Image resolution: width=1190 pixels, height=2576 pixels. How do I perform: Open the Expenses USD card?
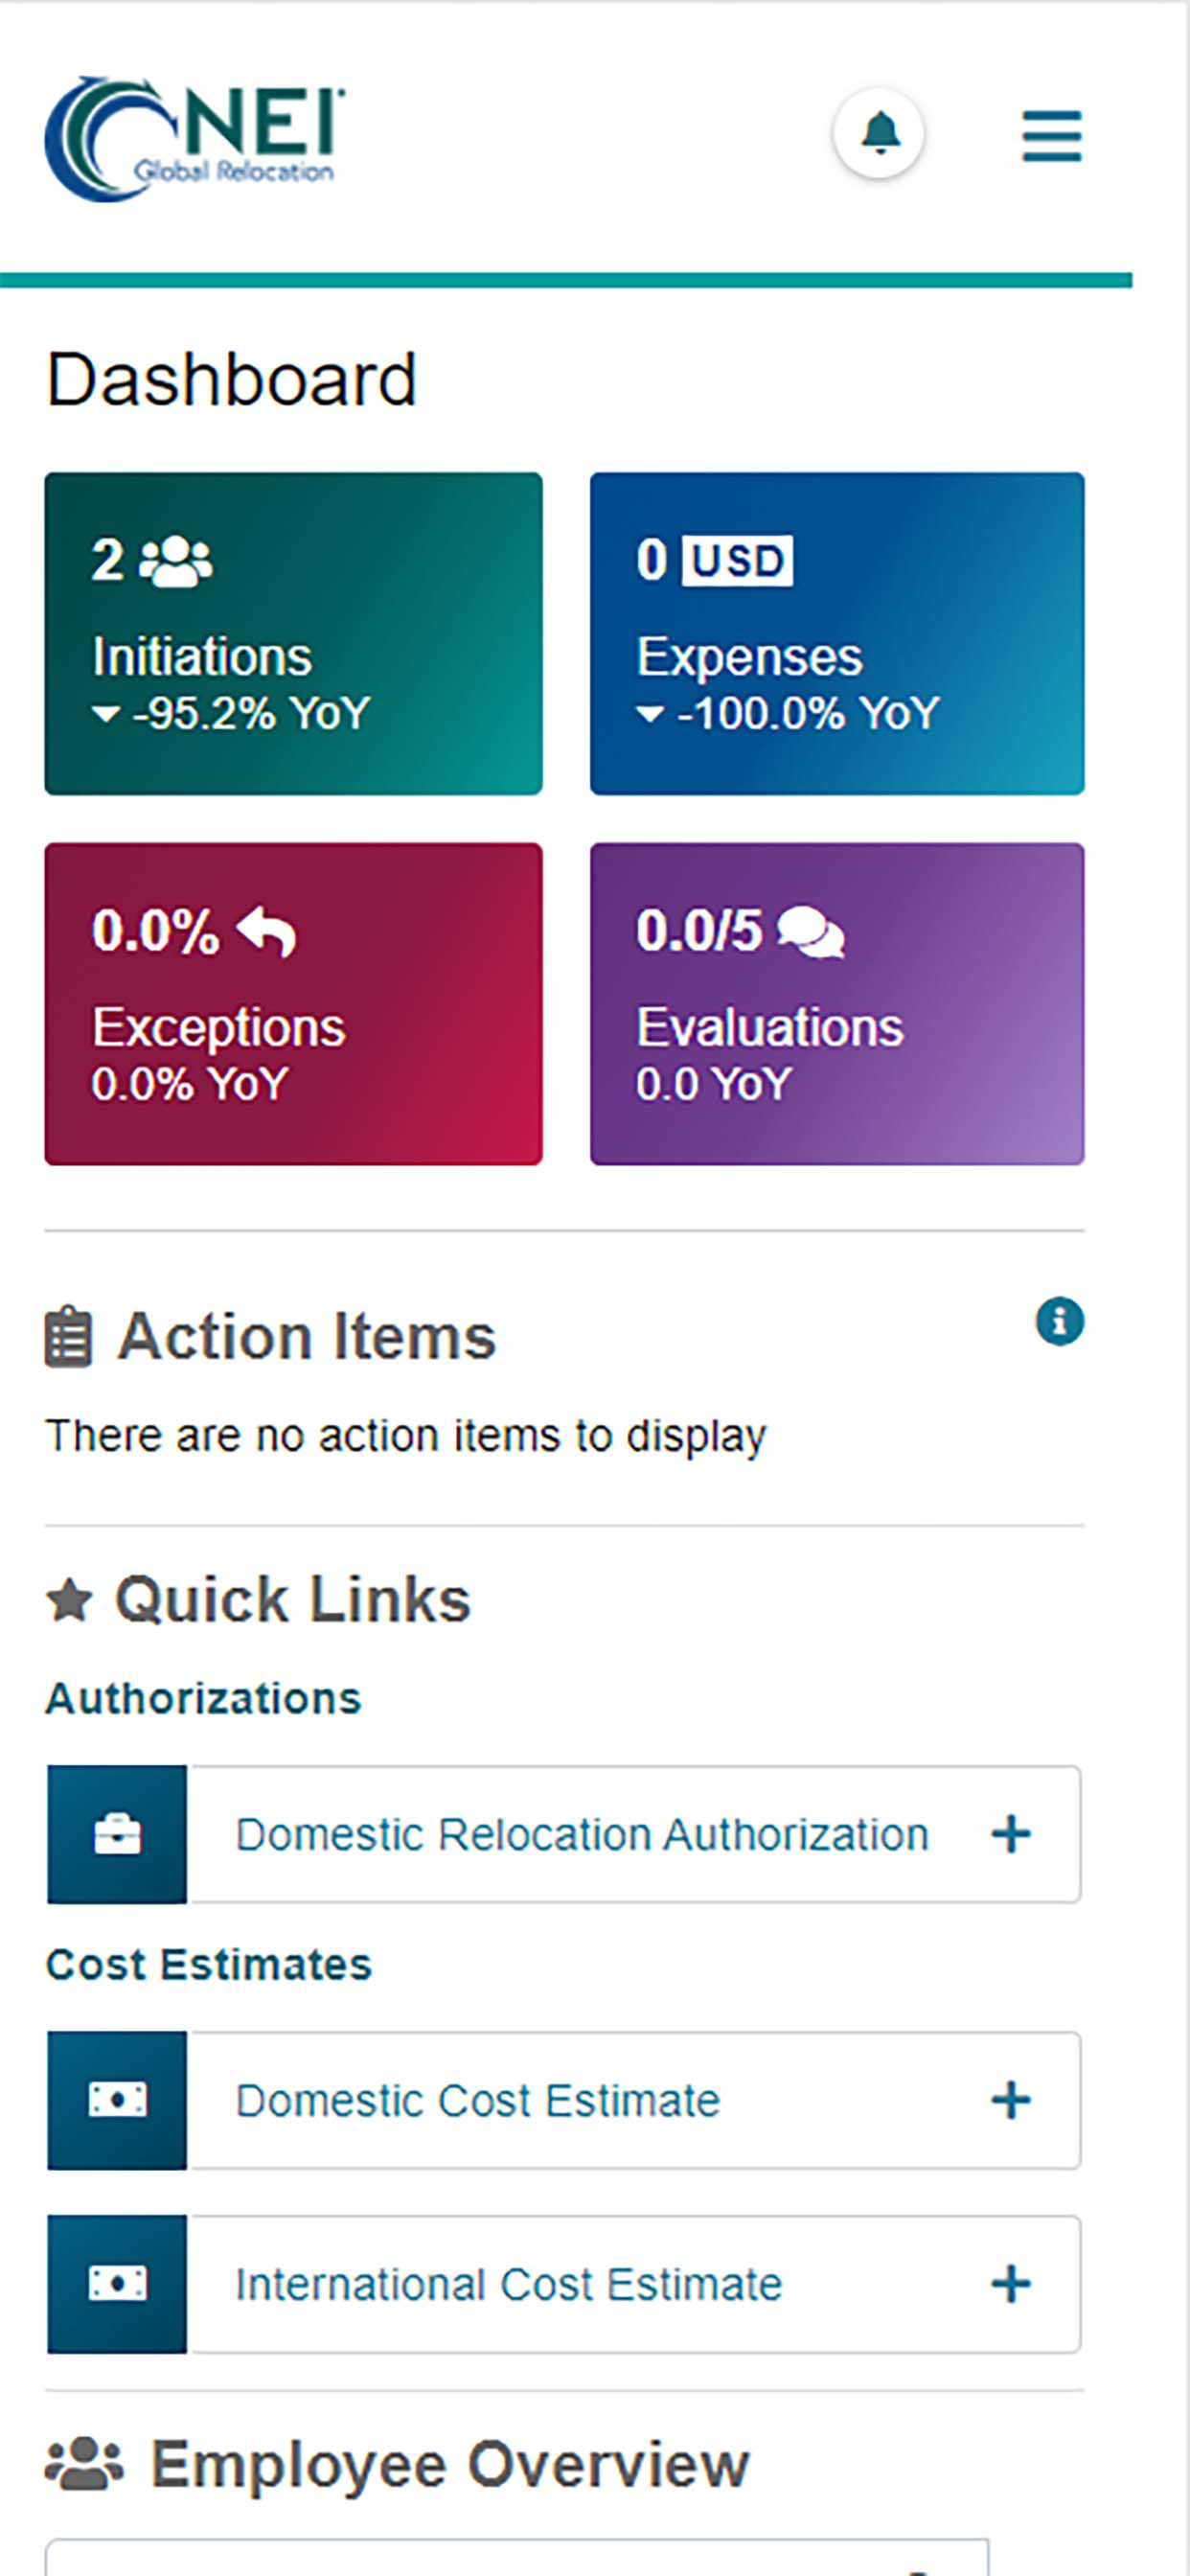(x=837, y=633)
